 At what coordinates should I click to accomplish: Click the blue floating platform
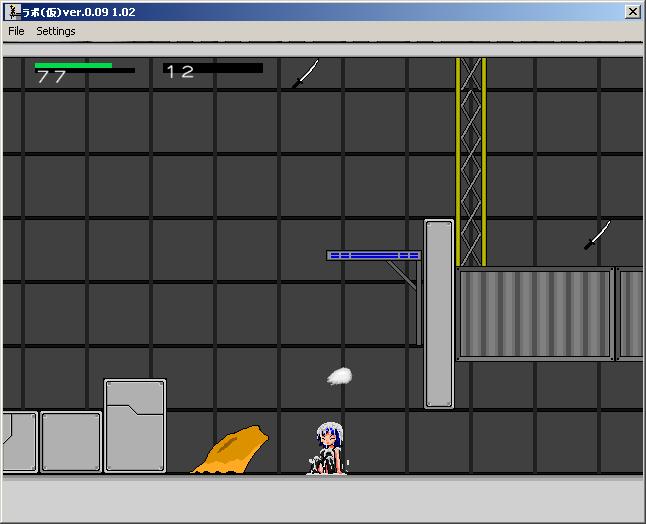tap(373, 256)
